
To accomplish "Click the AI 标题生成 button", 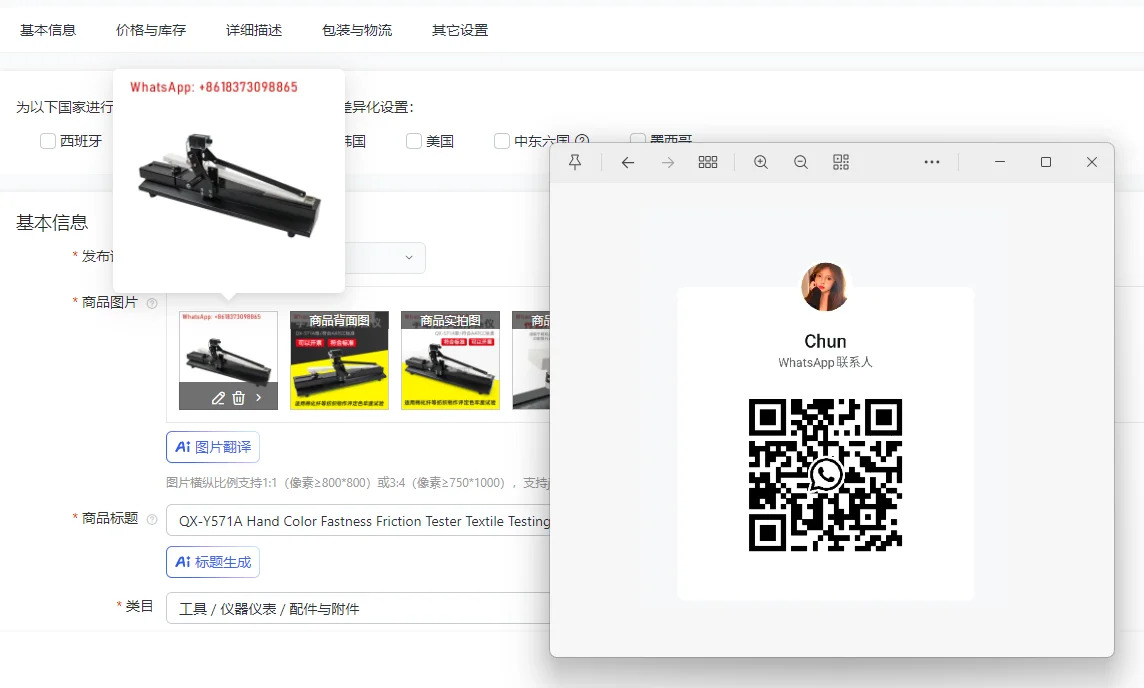I will coord(213,563).
